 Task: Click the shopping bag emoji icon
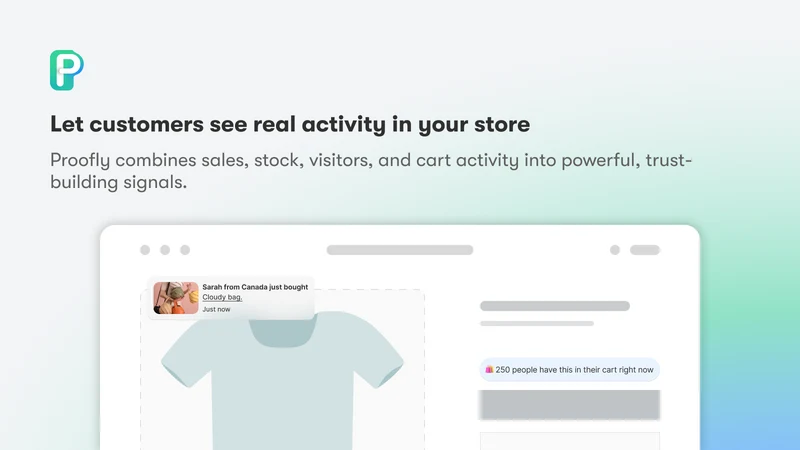[489, 369]
